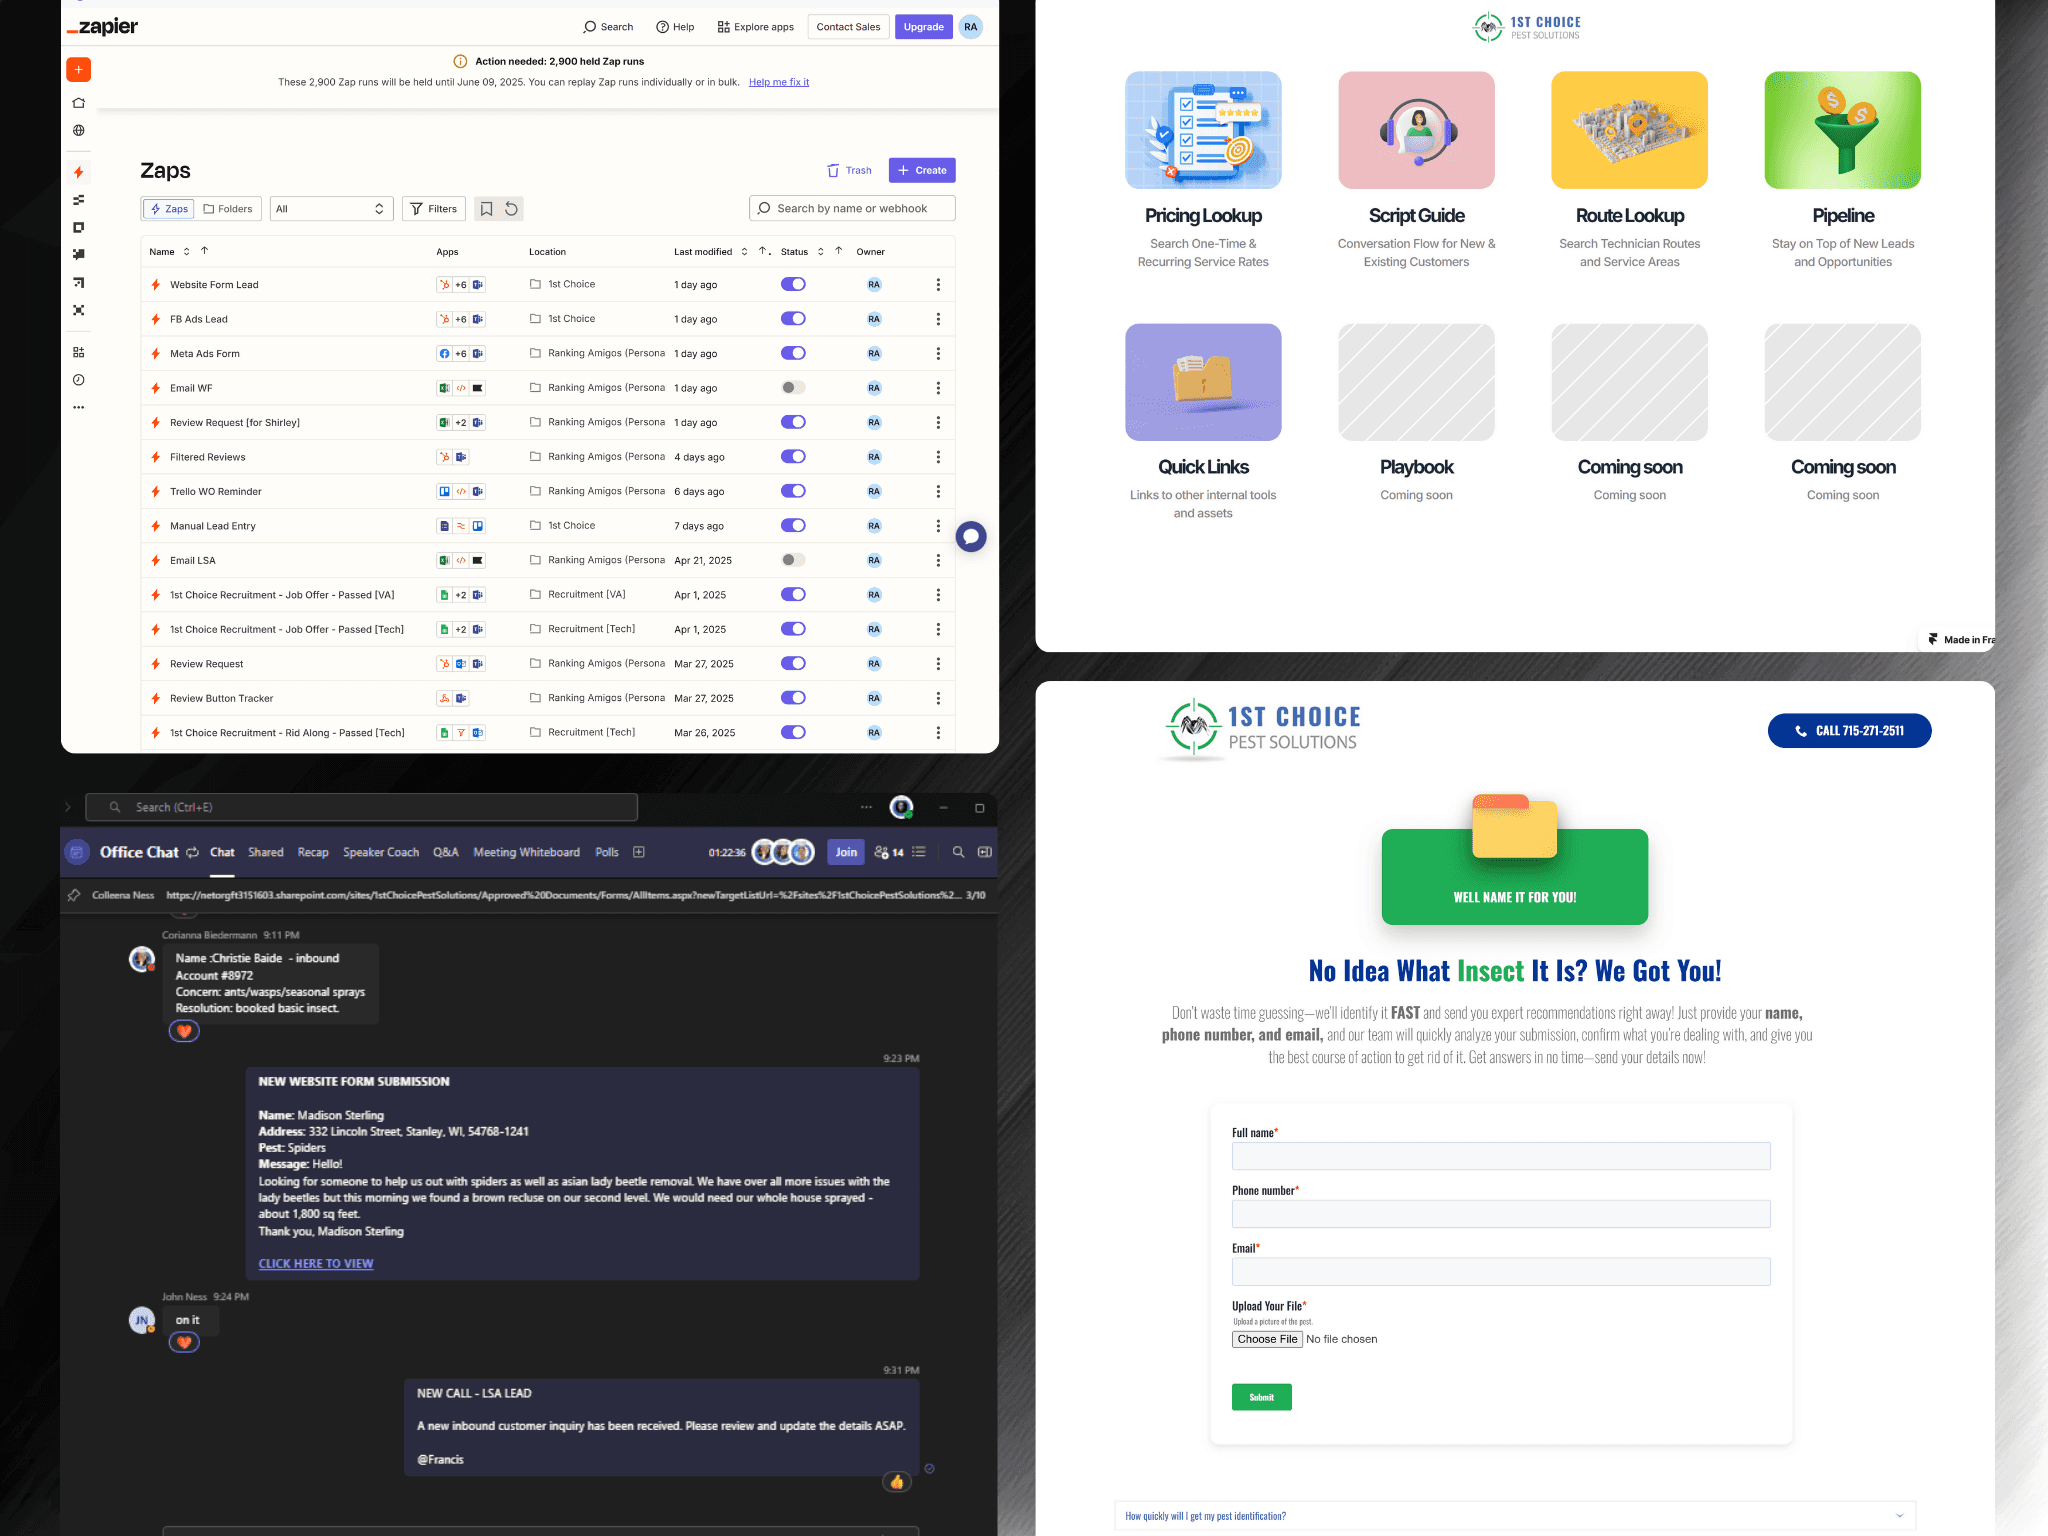This screenshot has width=2048, height=1536.
Task: Follow the 'Help me fix it' link
Action: point(779,82)
